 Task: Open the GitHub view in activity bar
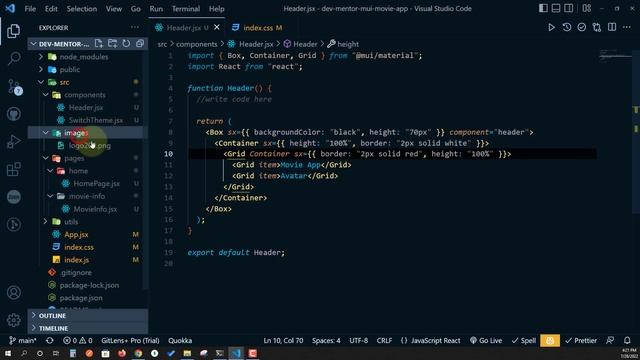click(x=13, y=114)
